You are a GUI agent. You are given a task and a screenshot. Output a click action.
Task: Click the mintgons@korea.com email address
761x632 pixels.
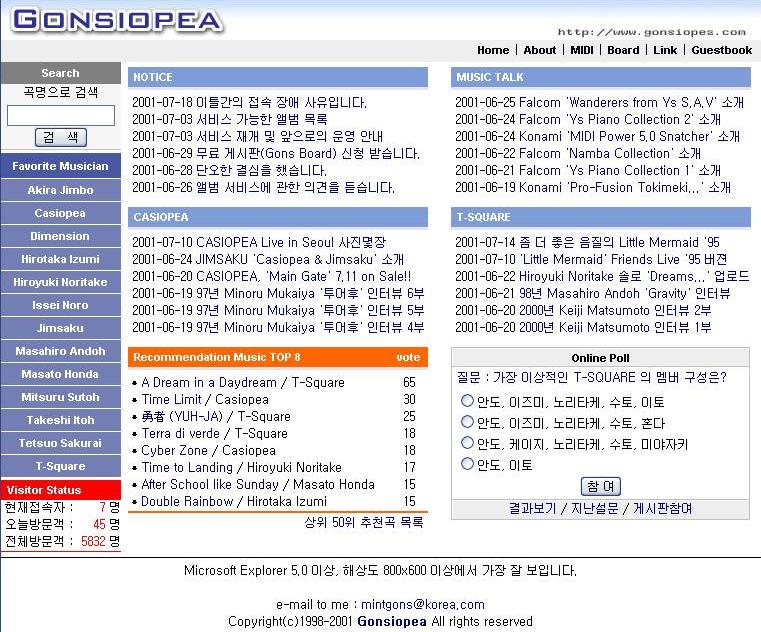423,605
